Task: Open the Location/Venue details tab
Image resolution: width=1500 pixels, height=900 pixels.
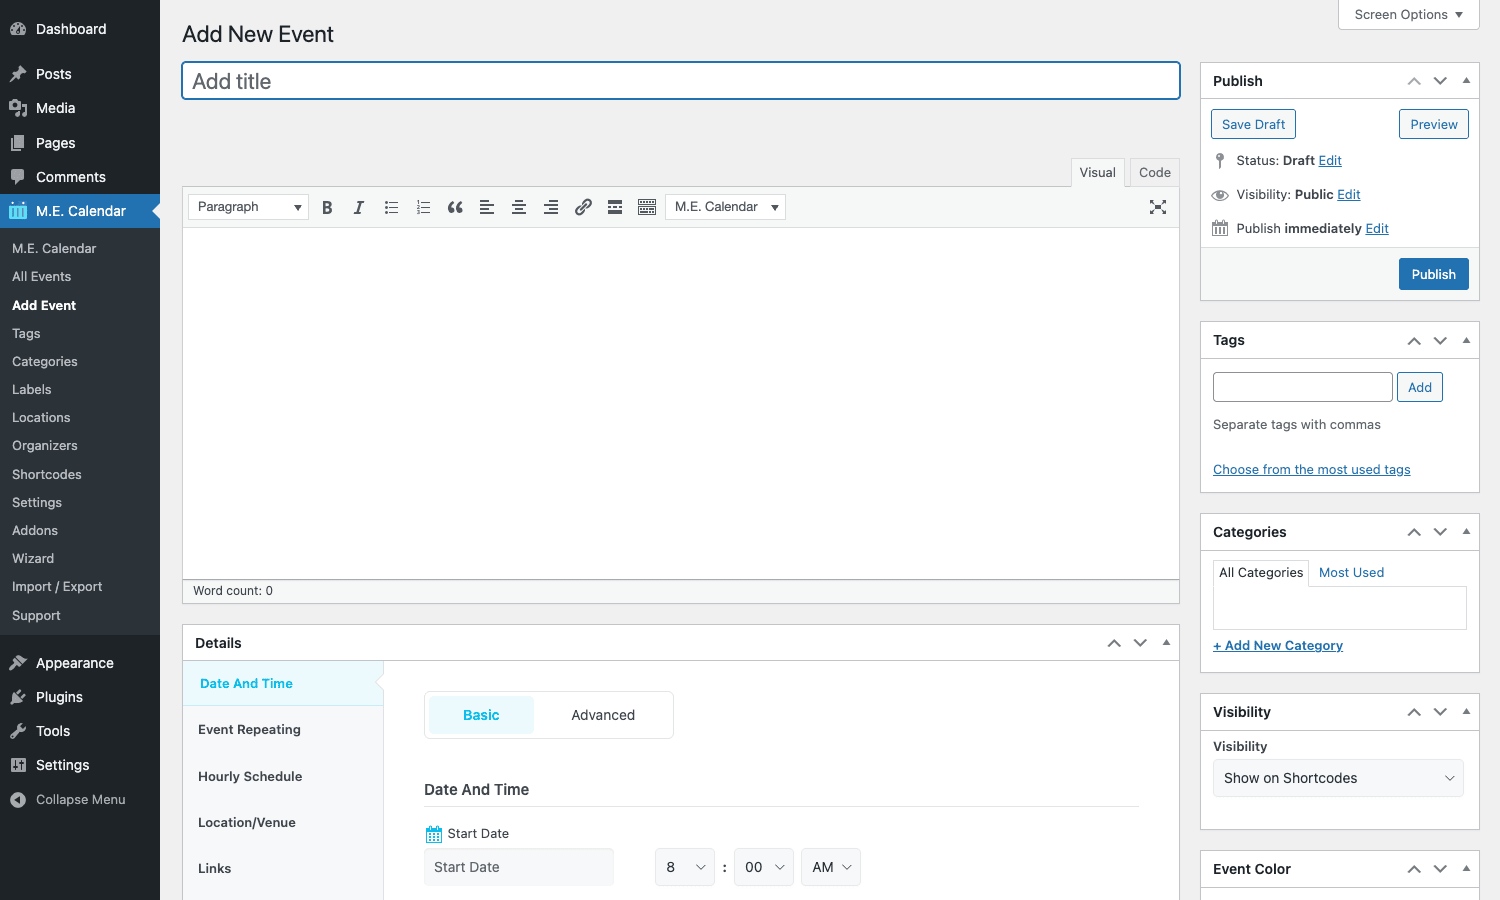Action: 283,822
